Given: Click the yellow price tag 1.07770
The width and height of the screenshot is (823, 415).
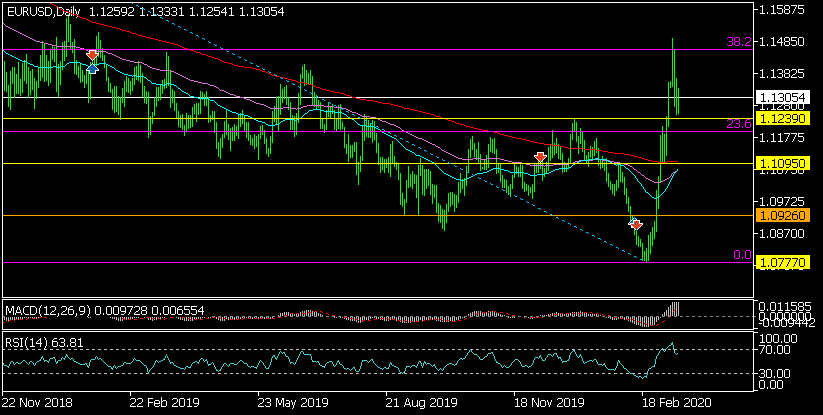Looking at the screenshot, I should 783,263.
